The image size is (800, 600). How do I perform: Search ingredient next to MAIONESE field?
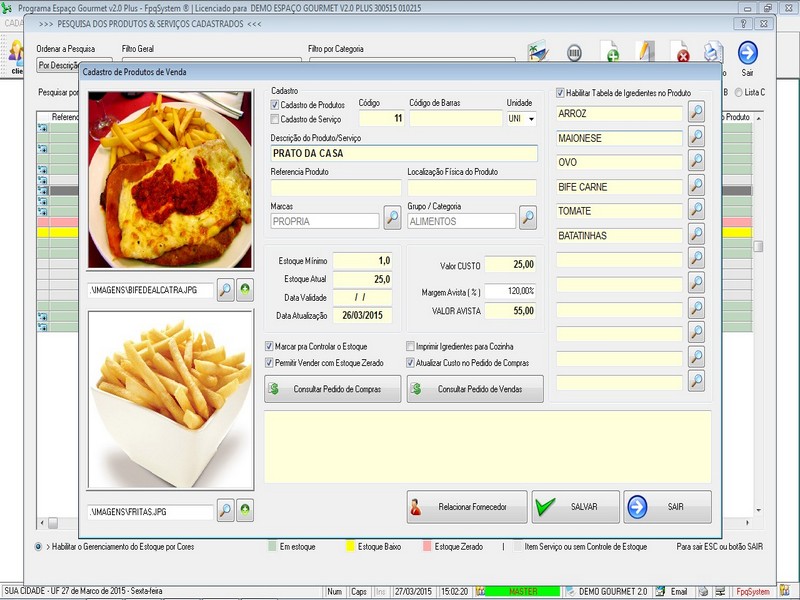pos(696,136)
